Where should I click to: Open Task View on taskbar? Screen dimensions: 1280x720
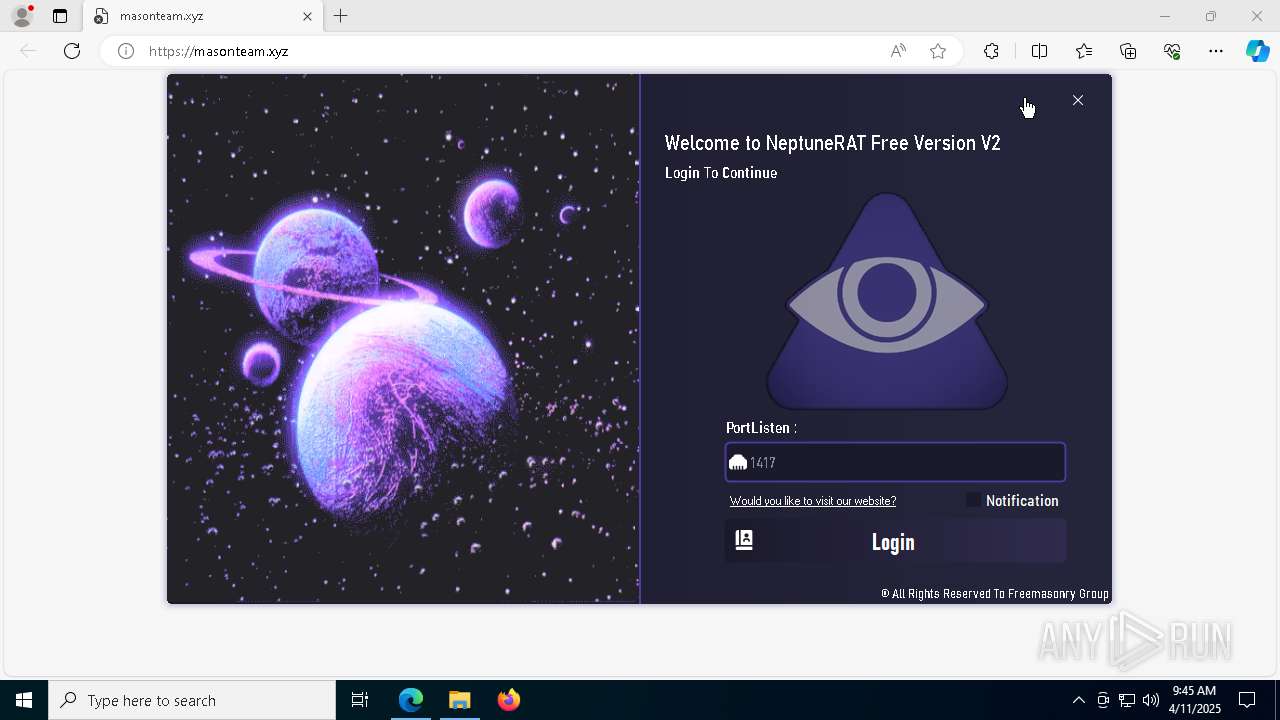pos(360,700)
